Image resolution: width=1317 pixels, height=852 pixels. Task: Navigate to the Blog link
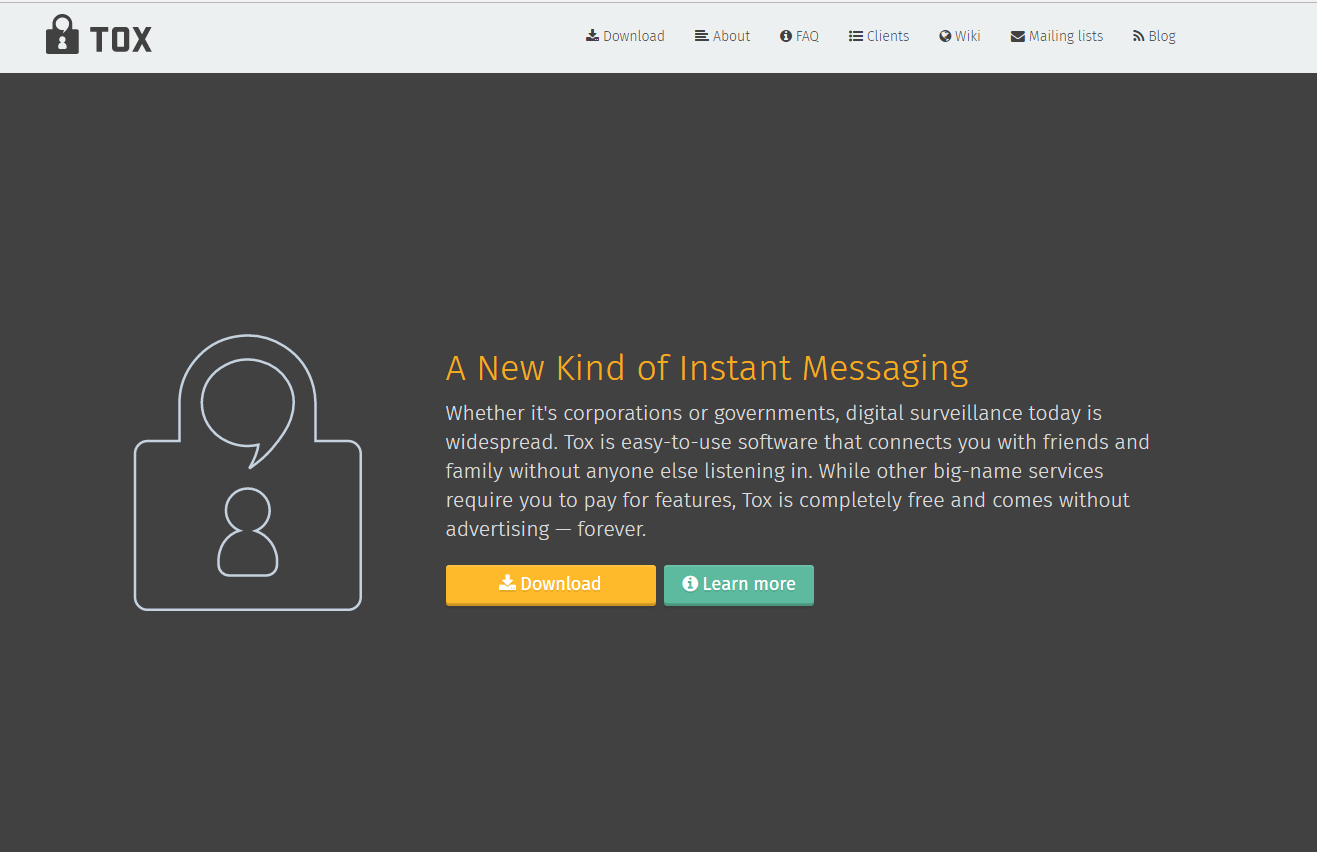1162,36
